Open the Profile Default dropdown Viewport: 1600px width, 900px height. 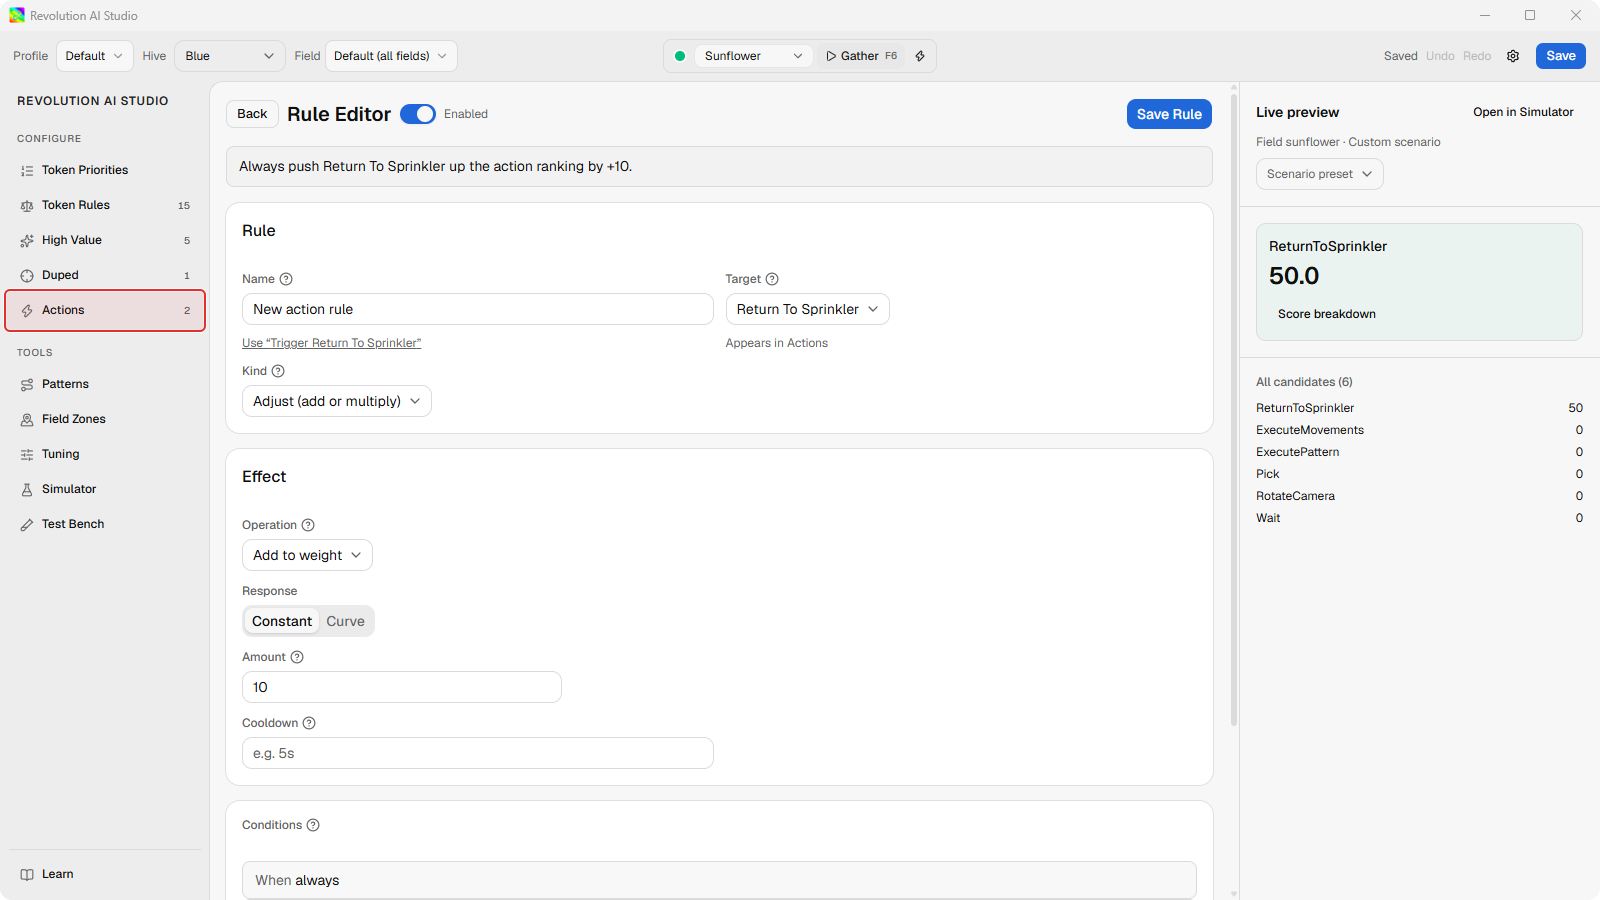pos(95,56)
